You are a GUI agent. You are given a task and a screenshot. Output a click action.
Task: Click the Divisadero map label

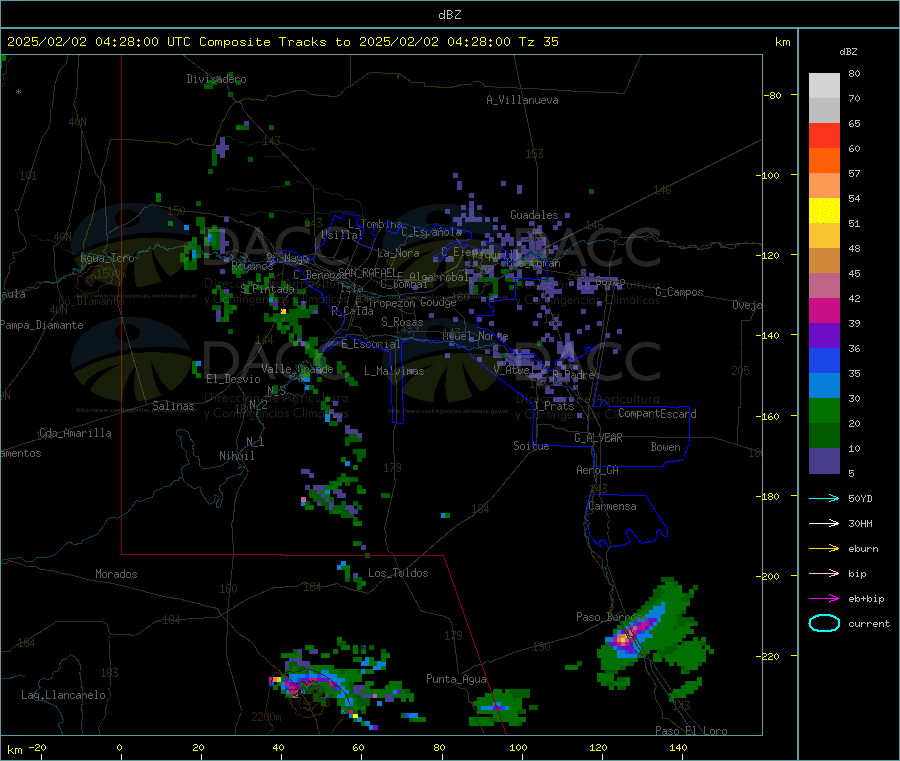click(216, 79)
